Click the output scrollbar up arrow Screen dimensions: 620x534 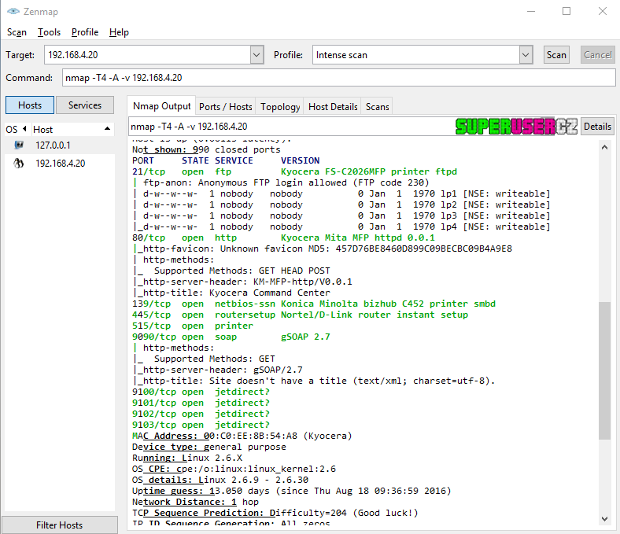tap(604, 147)
